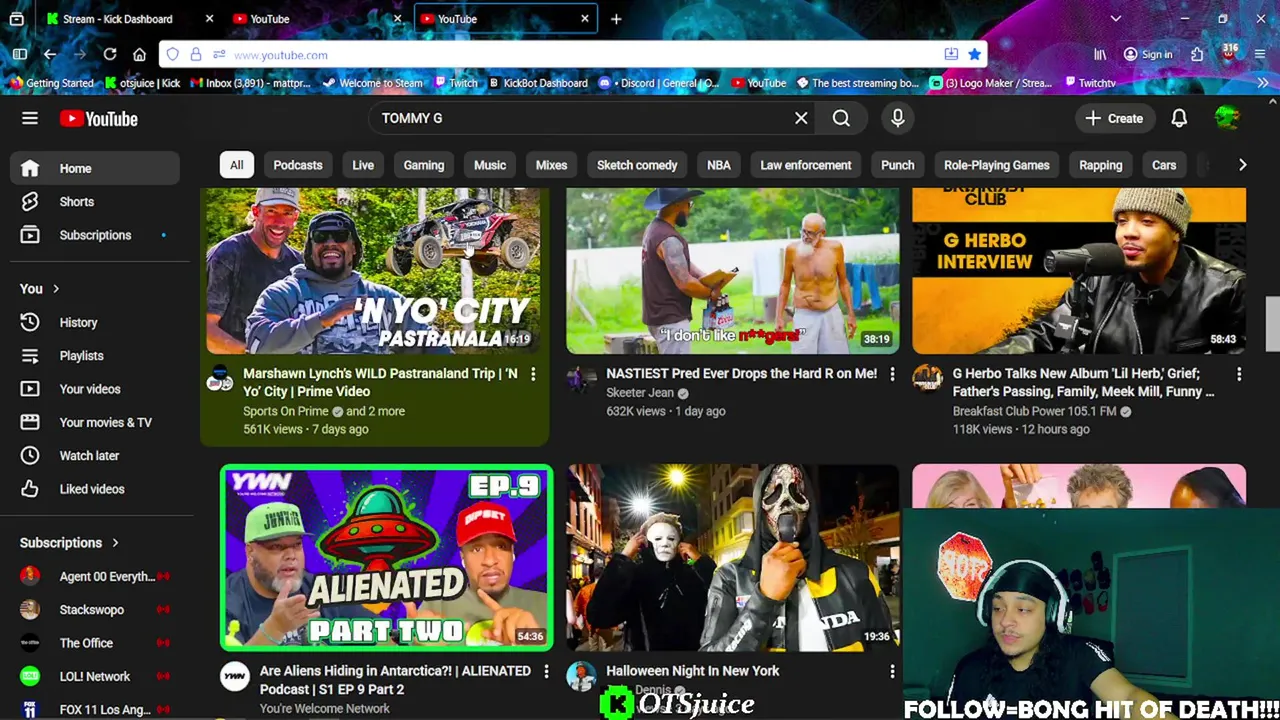
Task: Click the Breakfast Club Power channel avatar
Action: [x=927, y=378]
